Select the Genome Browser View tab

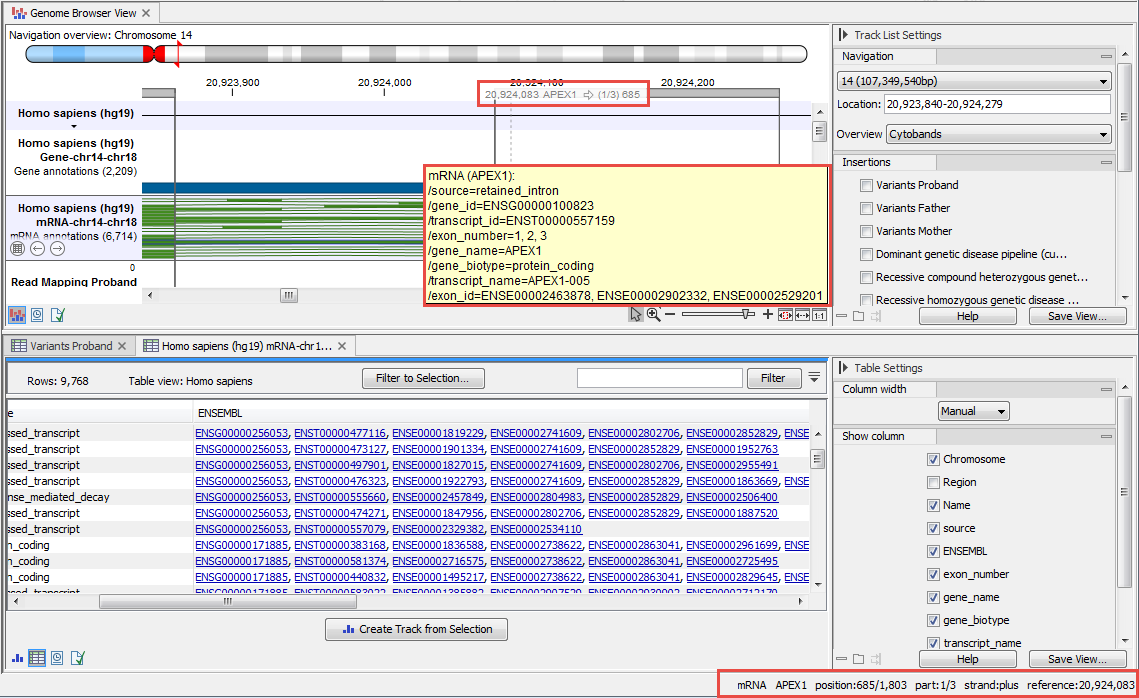(x=83, y=13)
